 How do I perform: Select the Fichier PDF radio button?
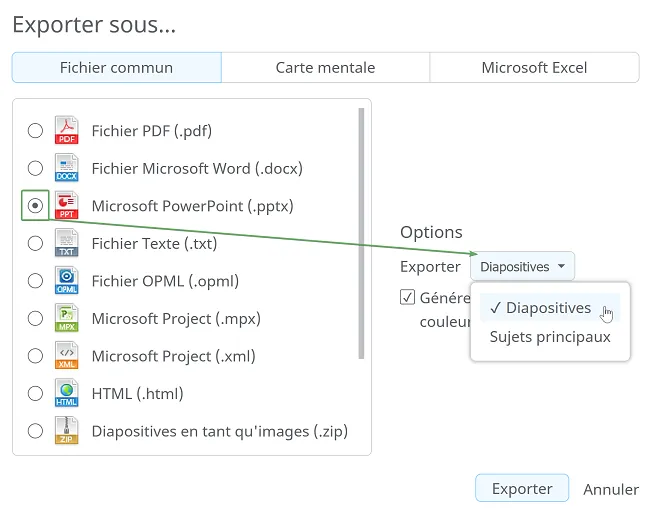35,131
